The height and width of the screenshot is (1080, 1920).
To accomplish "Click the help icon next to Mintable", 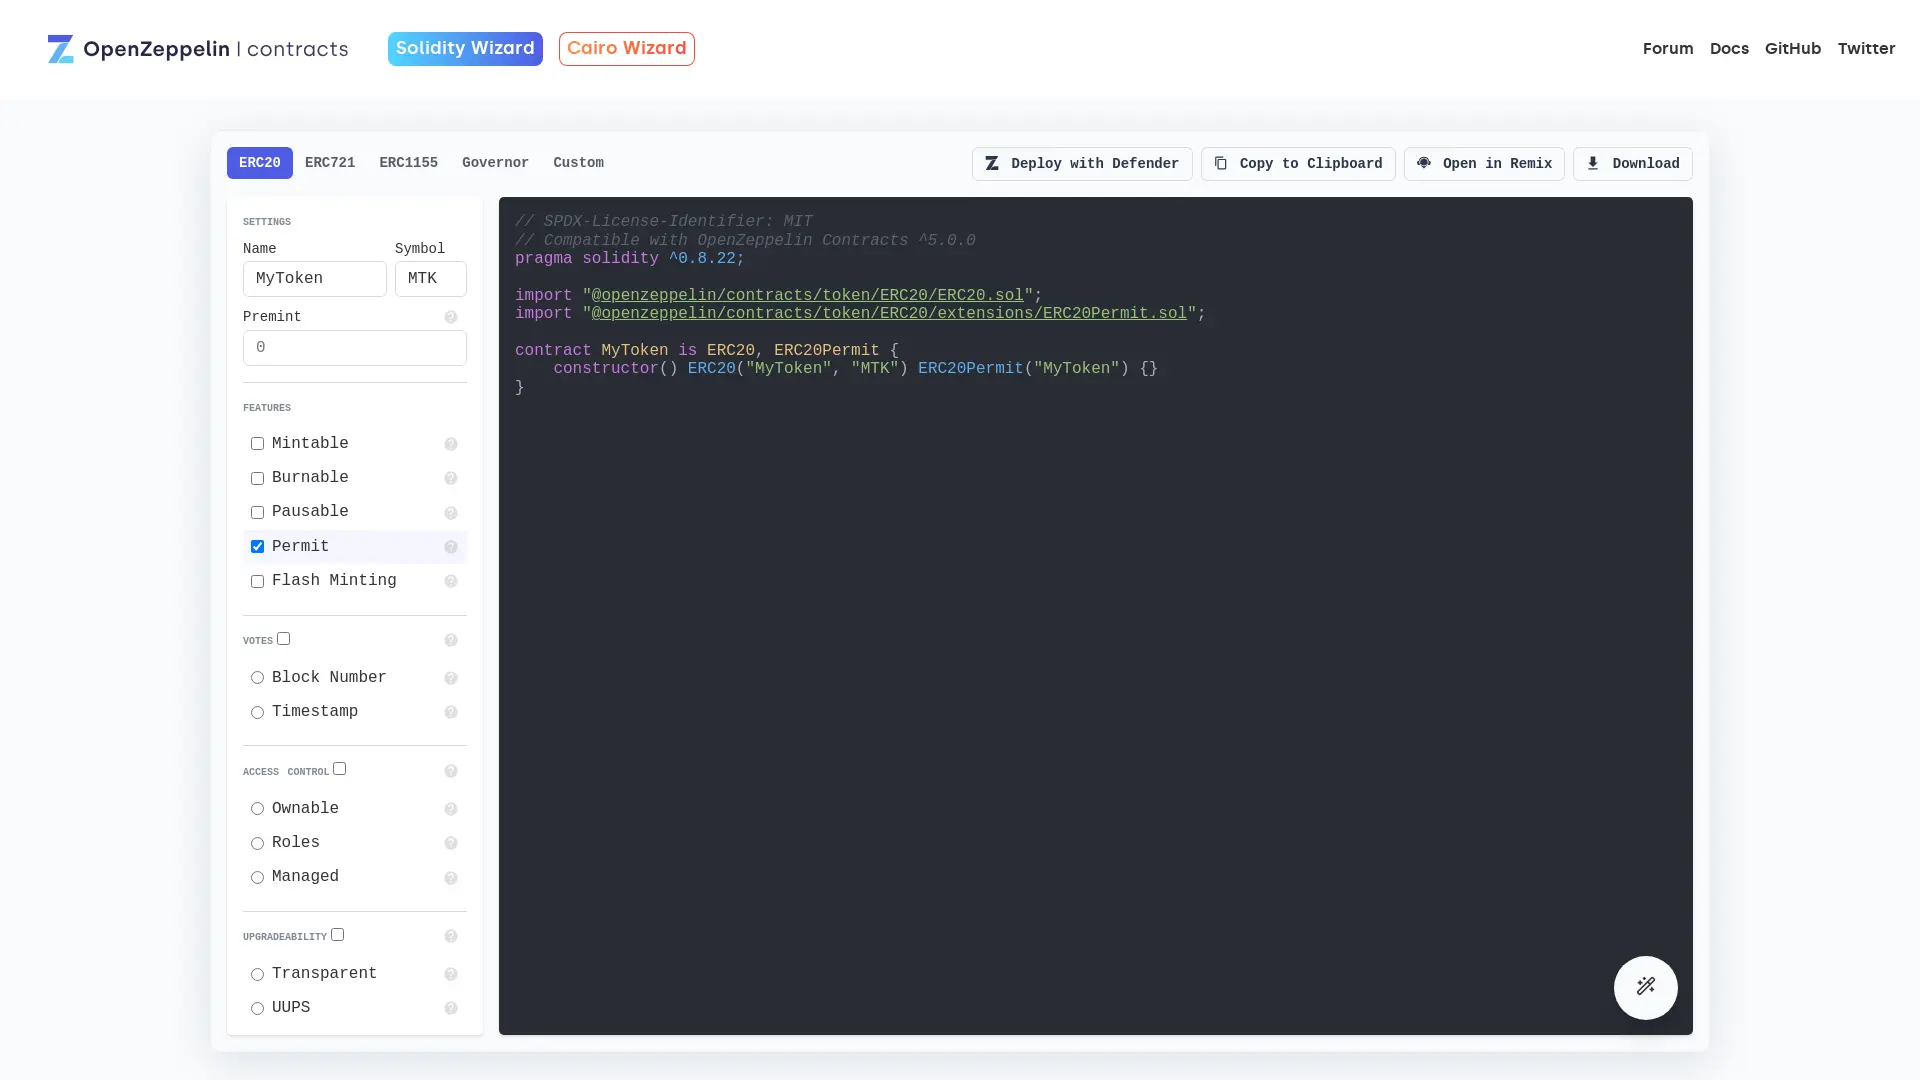I will click(451, 444).
